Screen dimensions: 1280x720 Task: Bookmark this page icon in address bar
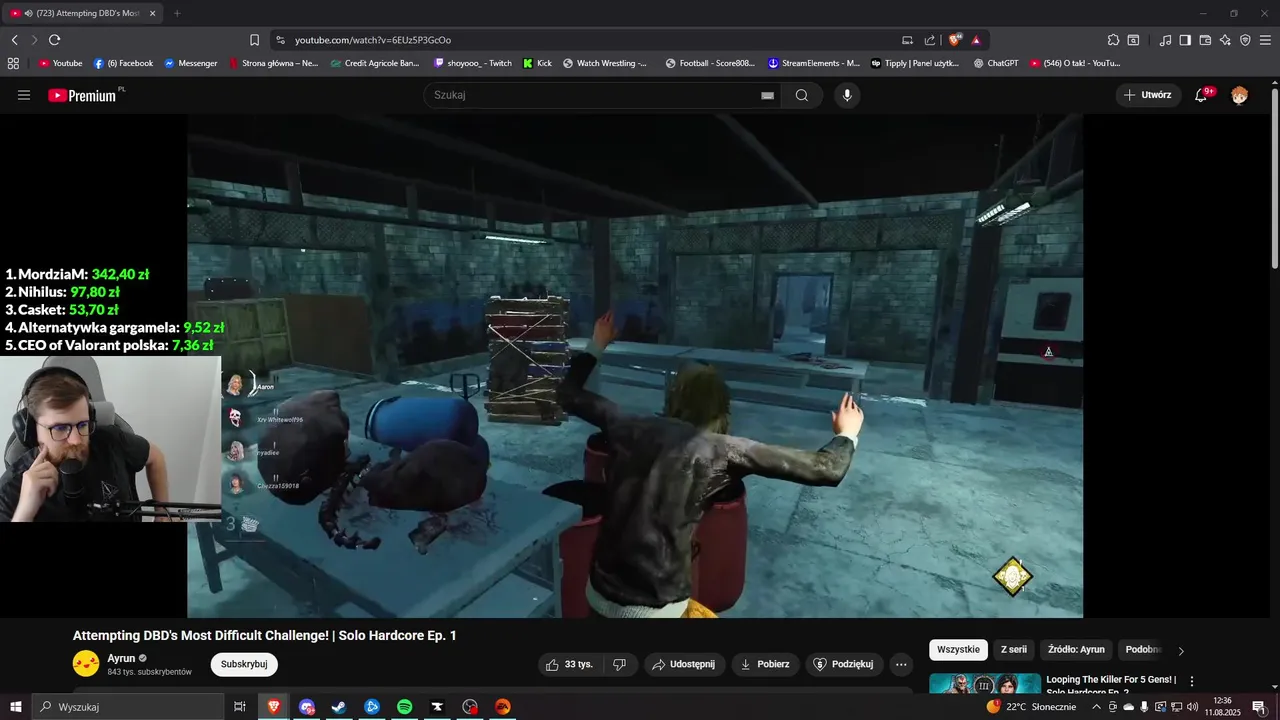click(x=254, y=40)
